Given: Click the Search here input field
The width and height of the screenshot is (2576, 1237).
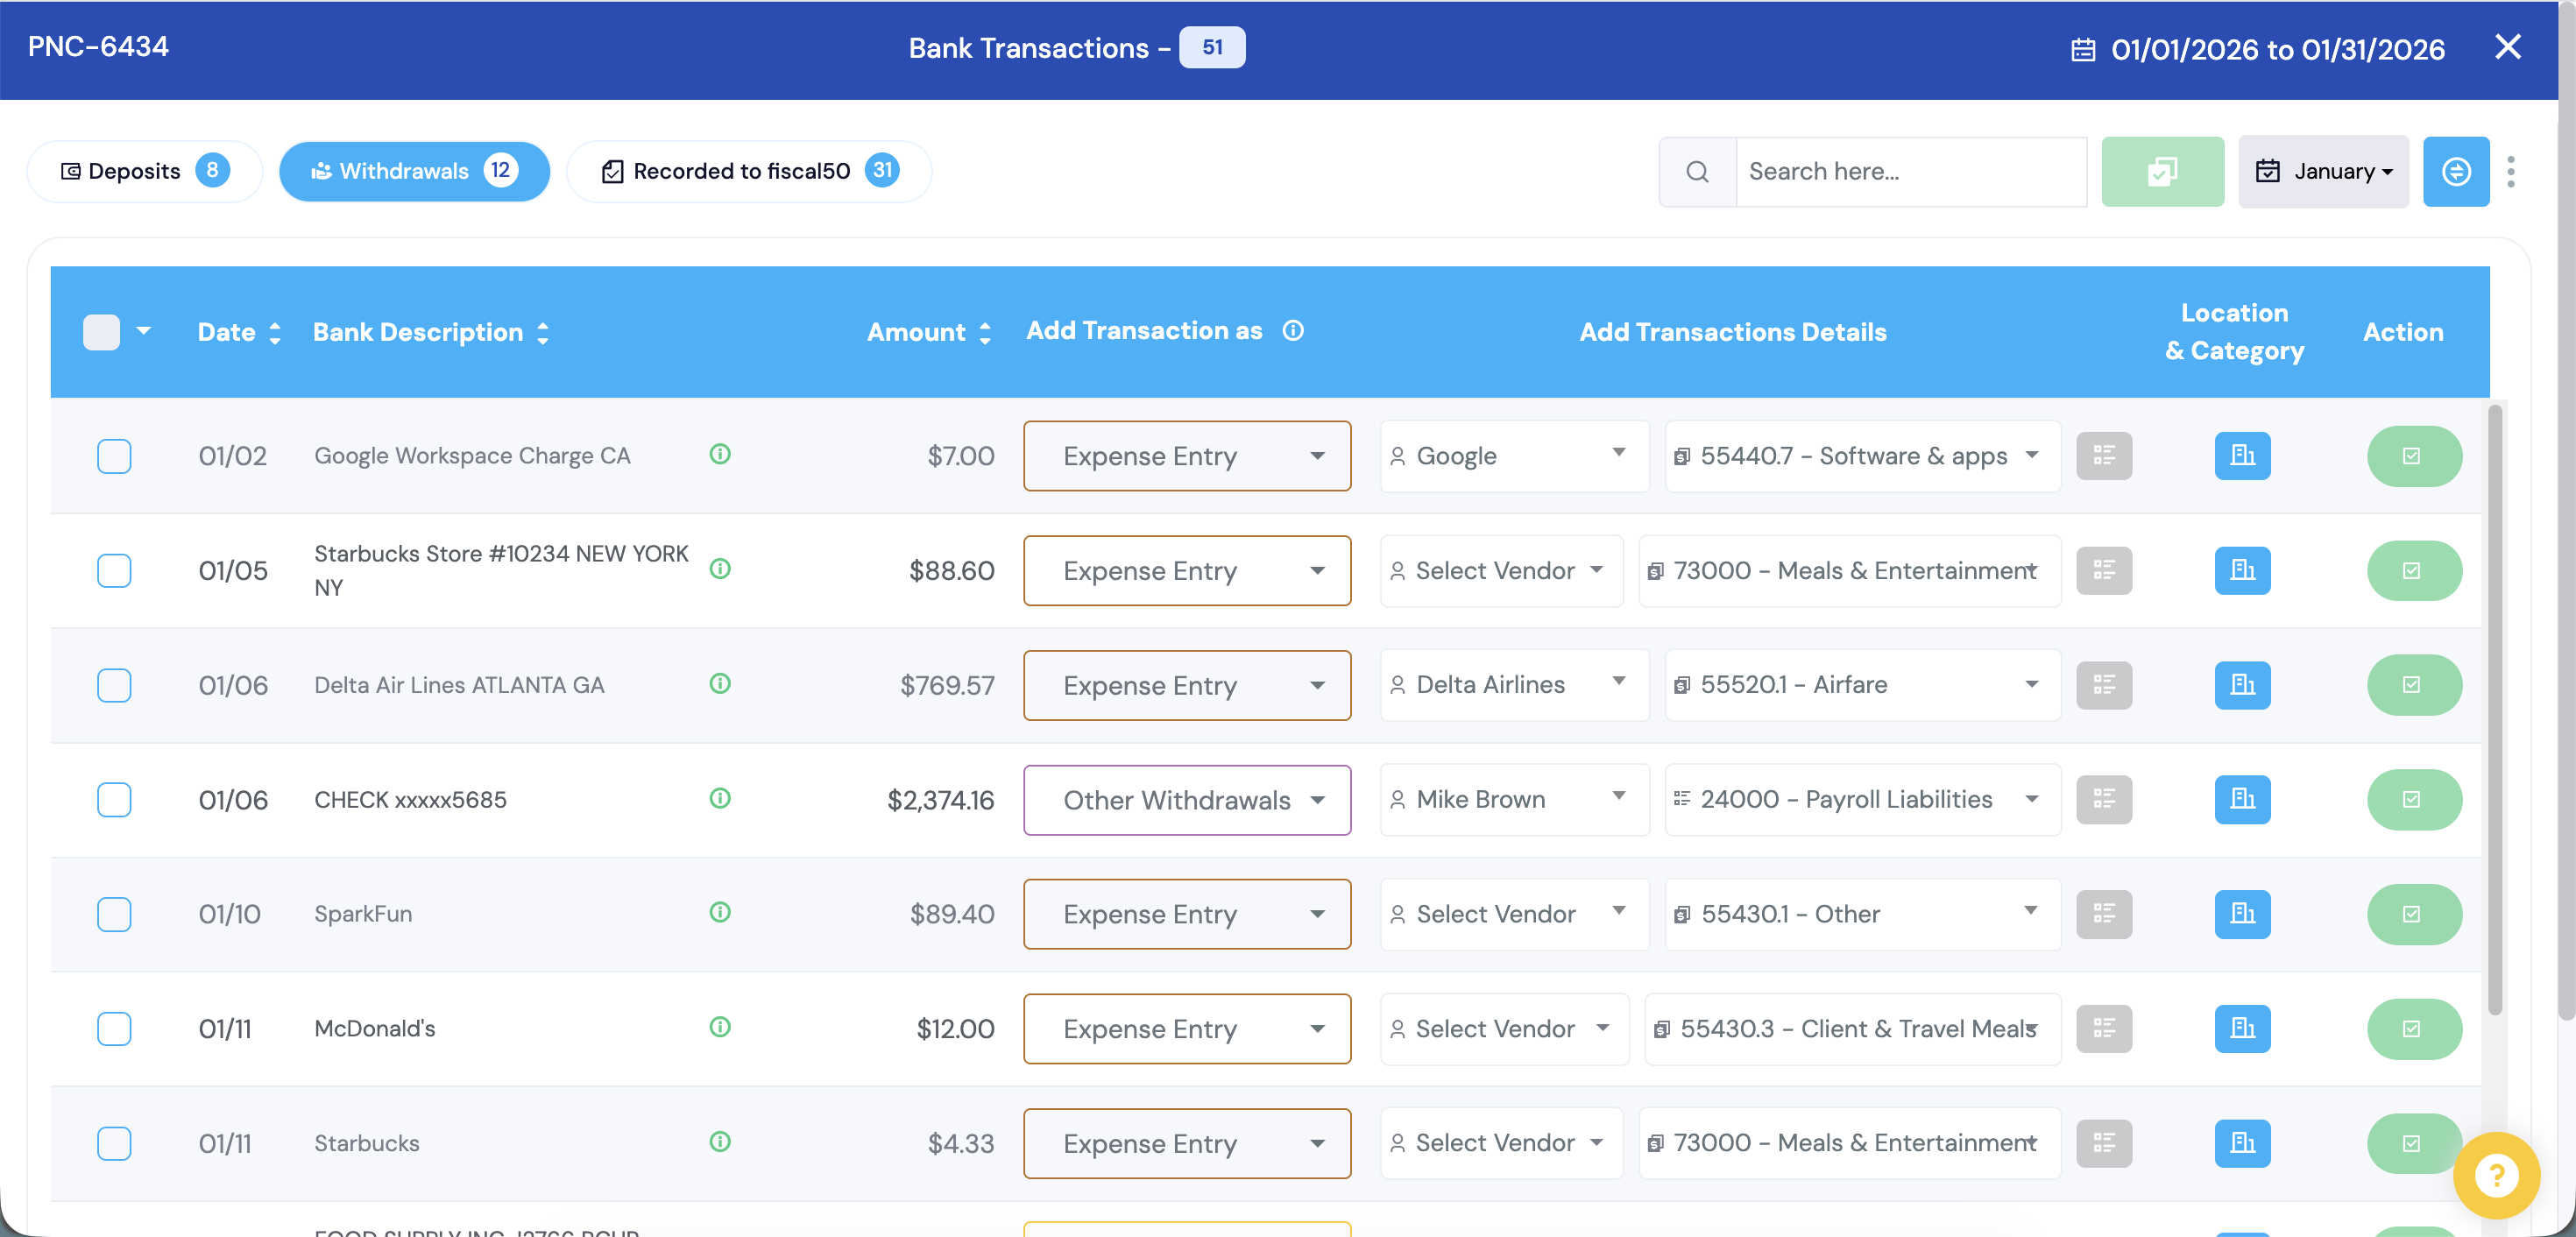Looking at the screenshot, I should tap(1911, 172).
